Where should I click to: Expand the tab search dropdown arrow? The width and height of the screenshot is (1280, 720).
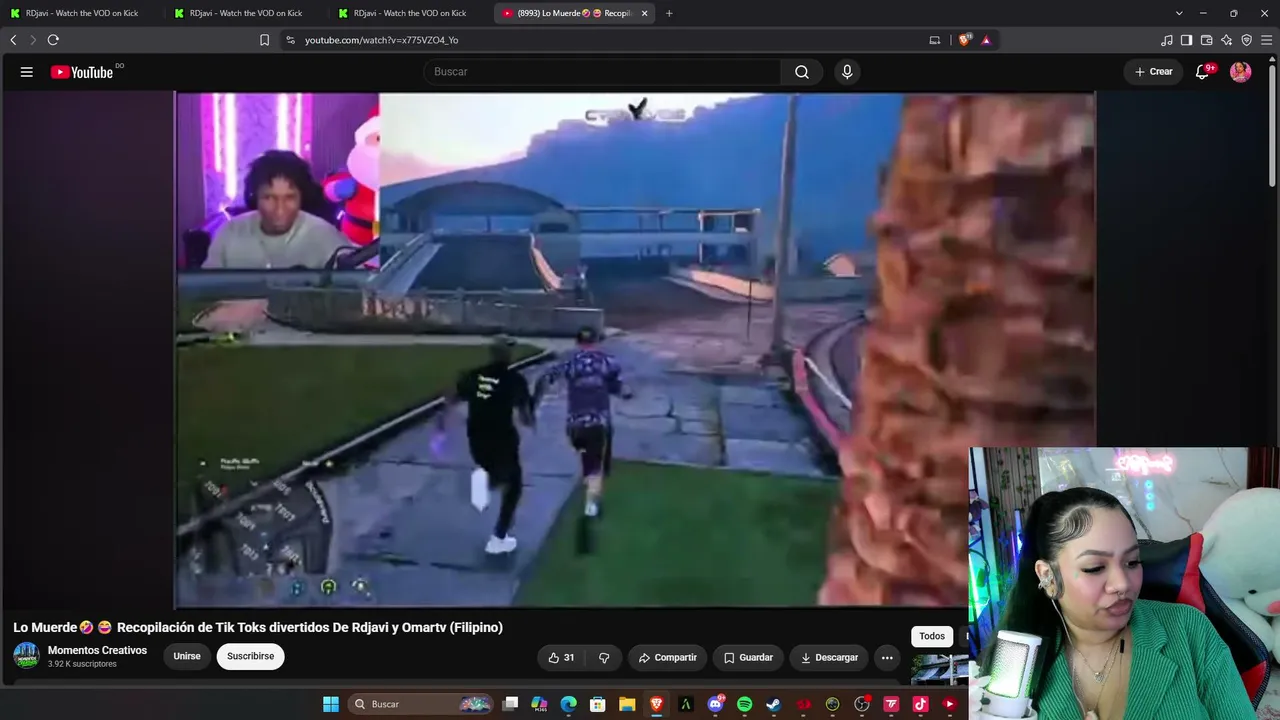tap(1179, 13)
